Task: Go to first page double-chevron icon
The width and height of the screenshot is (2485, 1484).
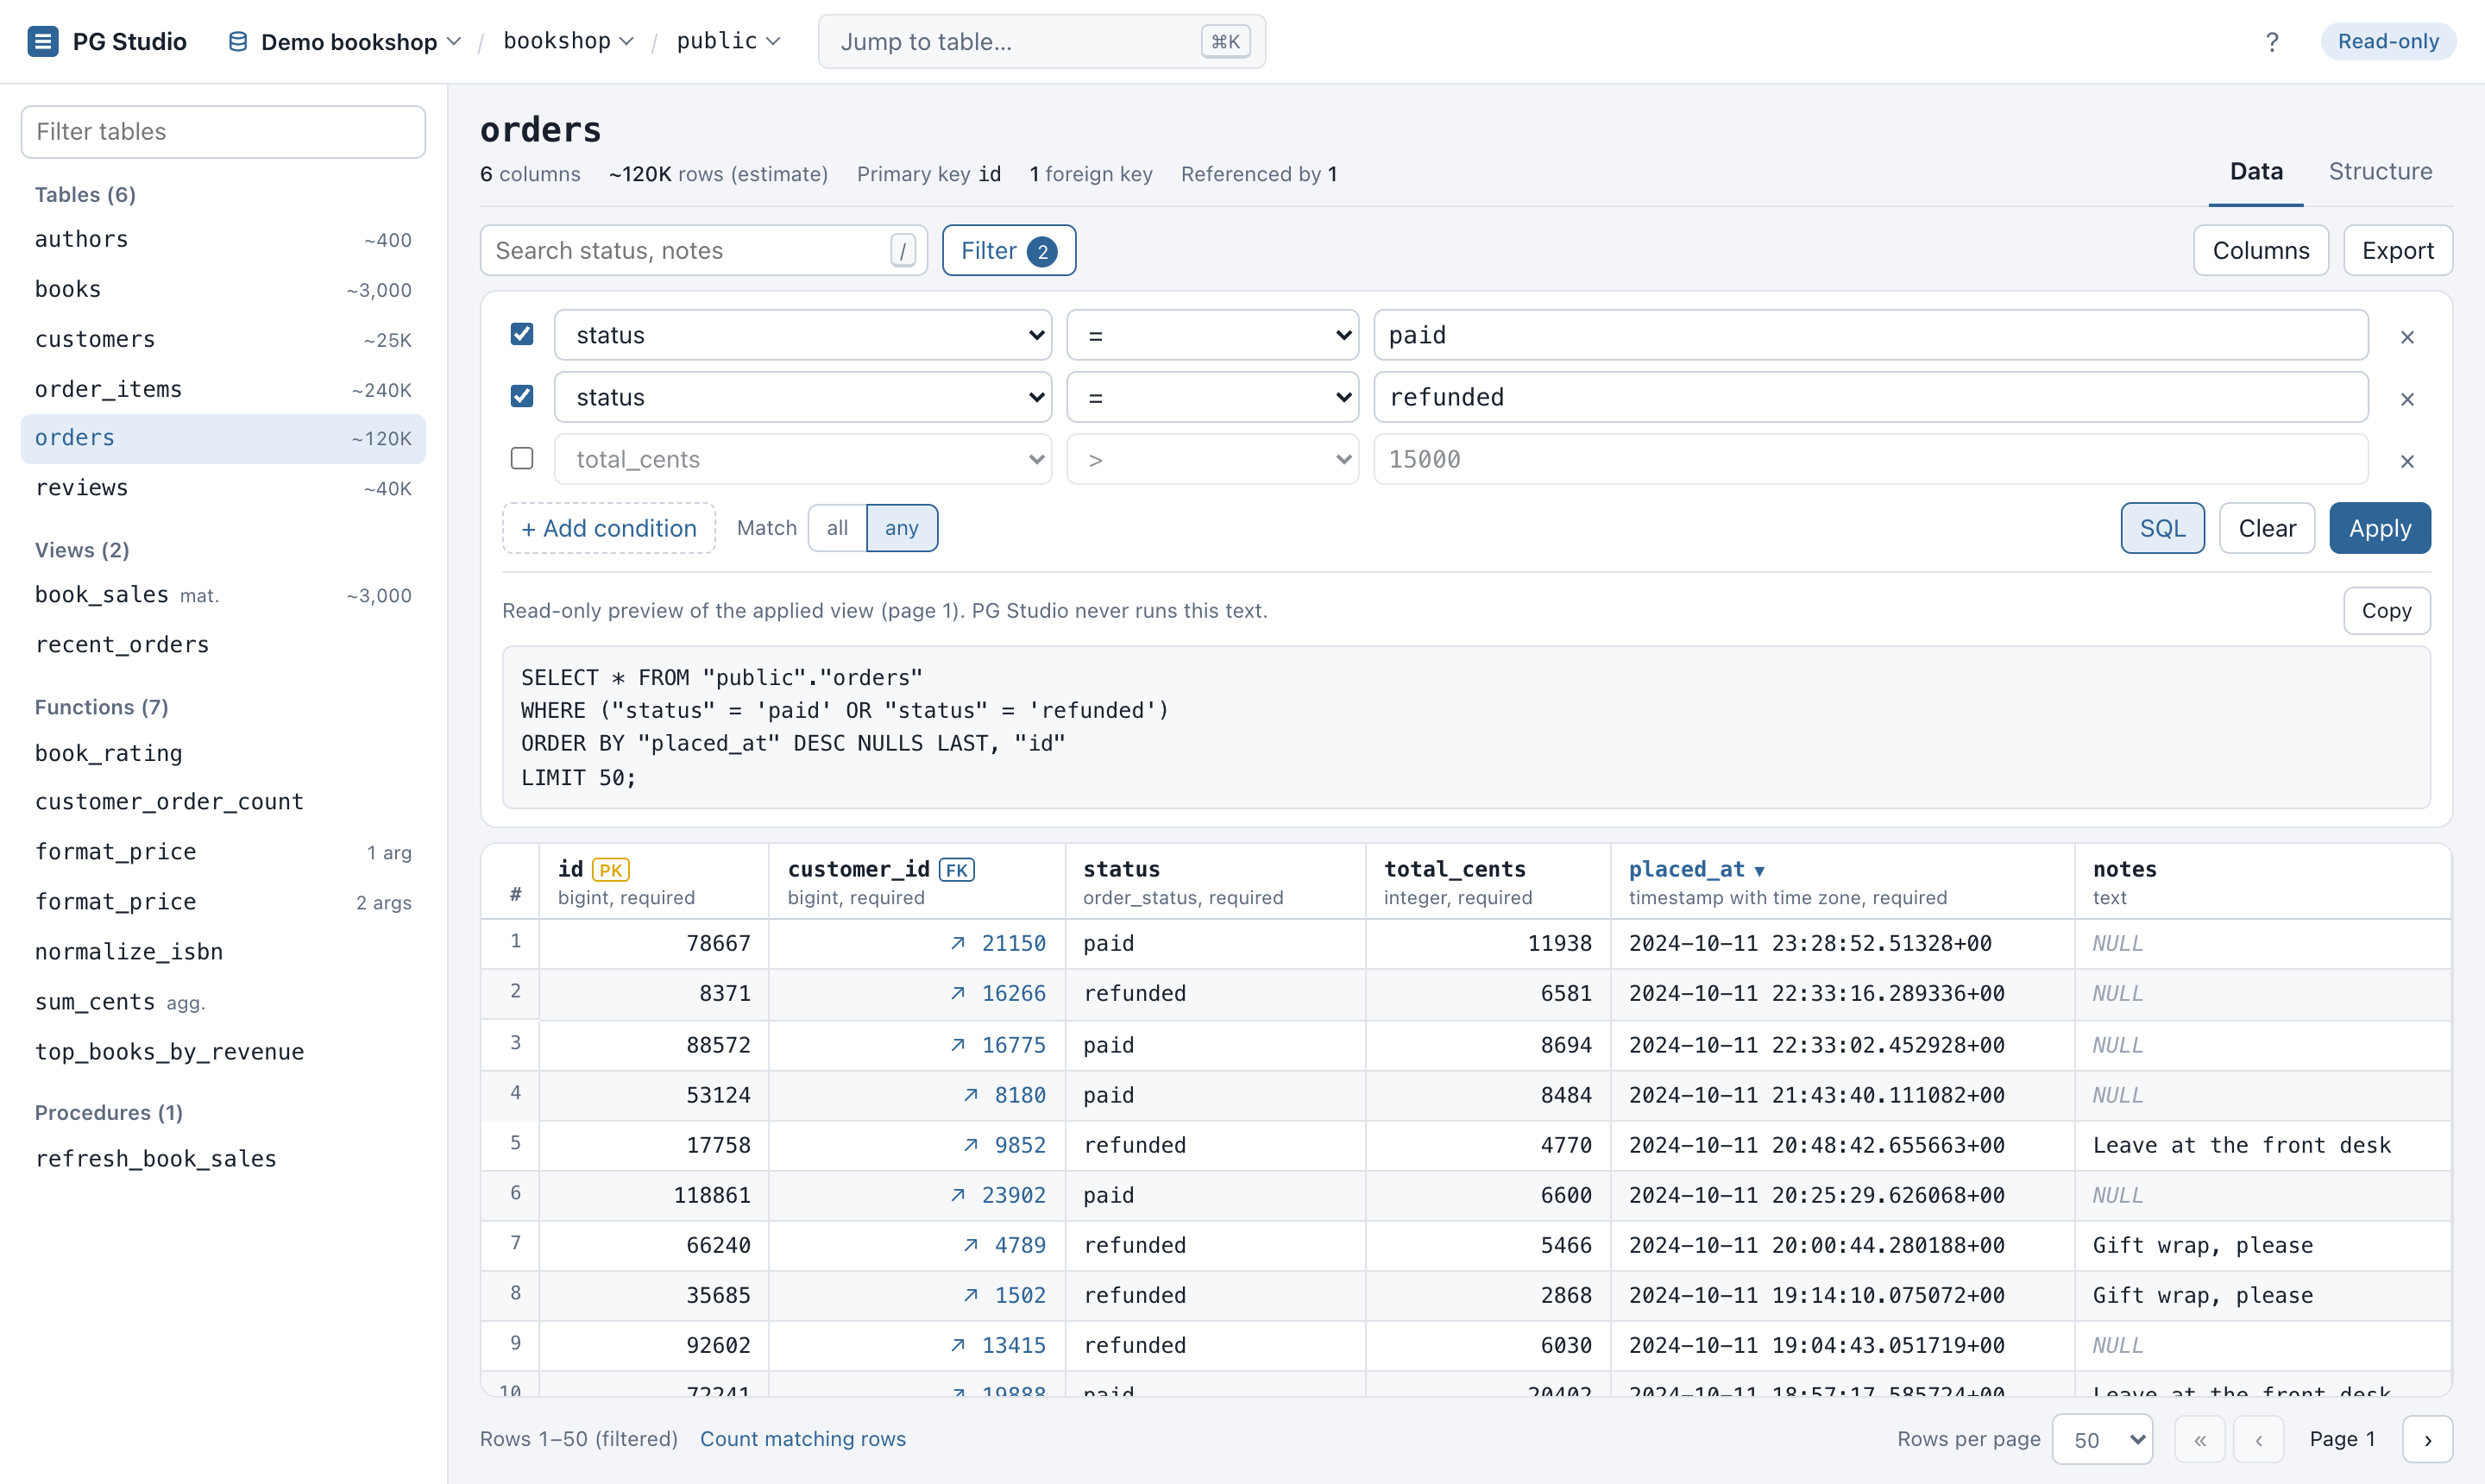Action: click(x=2200, y=1439)
